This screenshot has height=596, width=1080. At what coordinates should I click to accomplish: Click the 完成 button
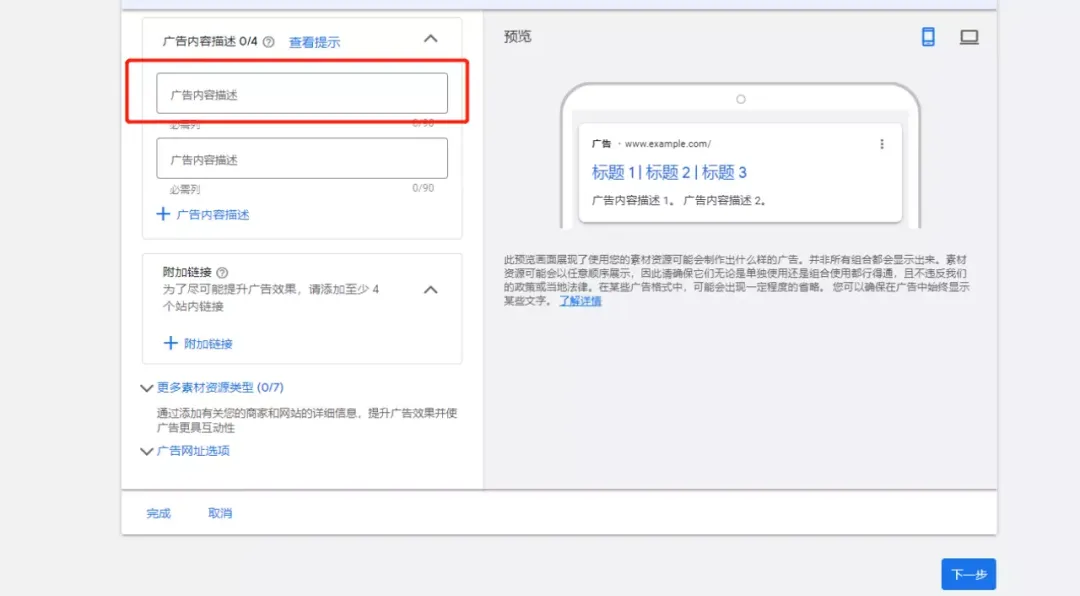pos(158,513)
